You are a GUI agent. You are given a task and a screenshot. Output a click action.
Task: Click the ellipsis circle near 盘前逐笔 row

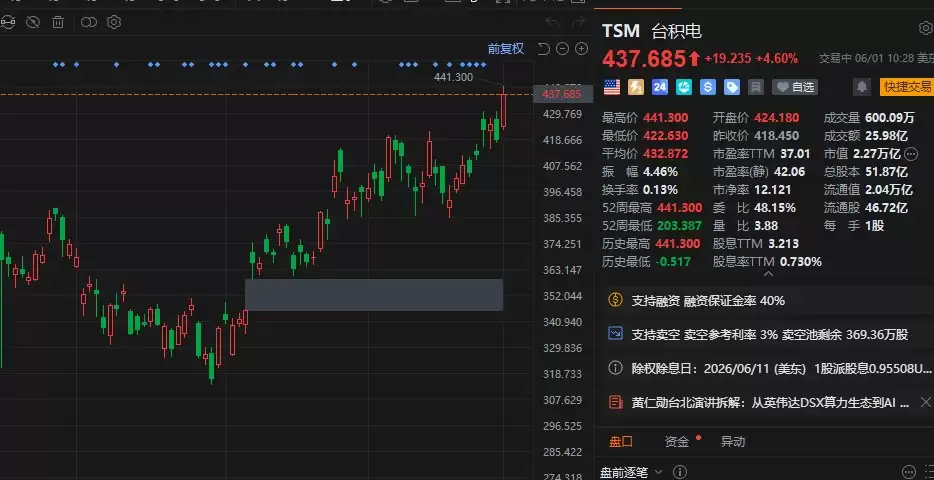(x=908, y=472)
